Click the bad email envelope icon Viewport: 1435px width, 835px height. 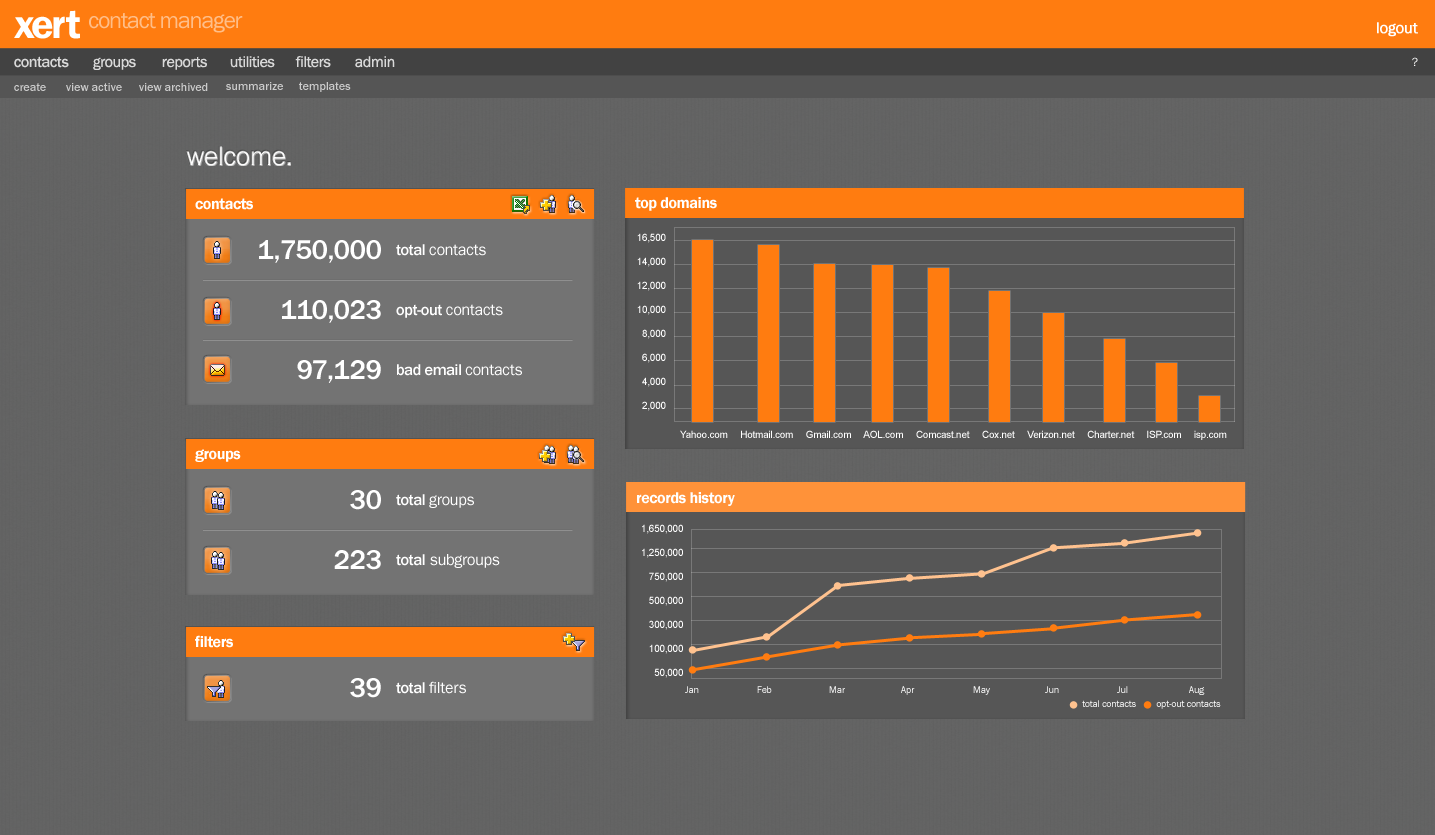[217, 369]
